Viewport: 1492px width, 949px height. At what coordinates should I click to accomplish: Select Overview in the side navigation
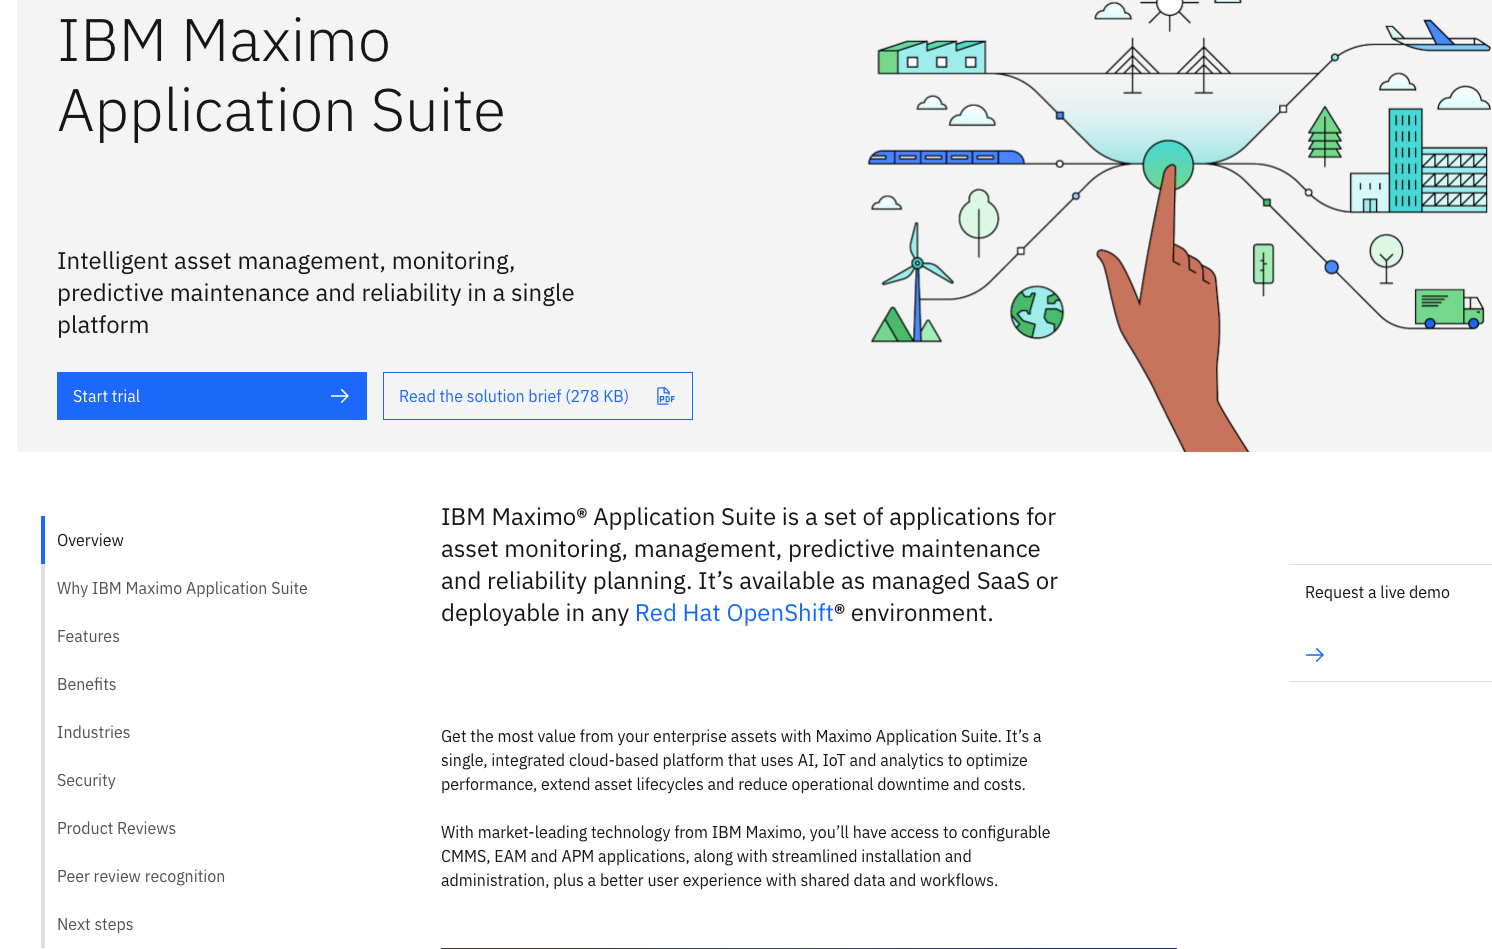tap(90, 540)
